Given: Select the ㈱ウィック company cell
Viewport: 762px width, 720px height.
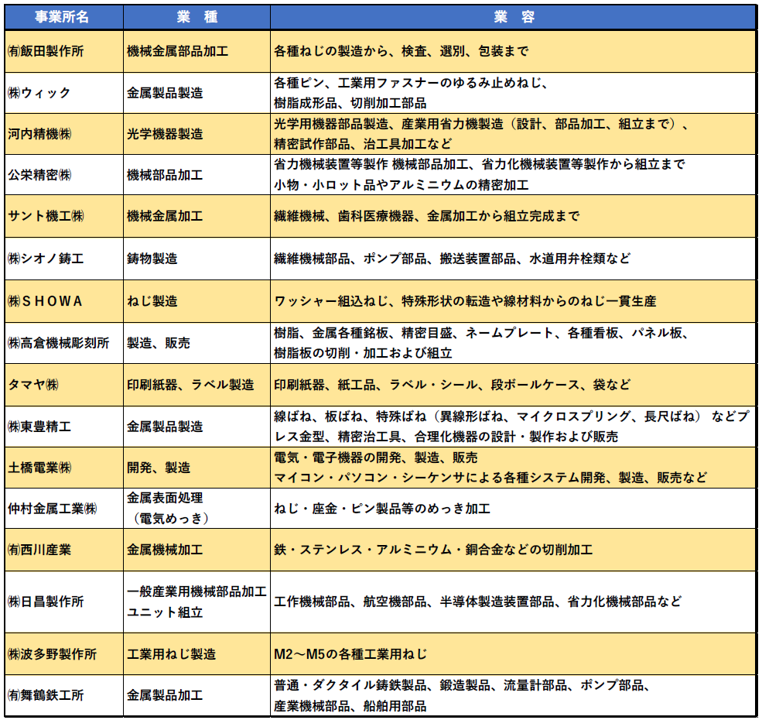Looking at the screenshot, I should click(64, 93).
